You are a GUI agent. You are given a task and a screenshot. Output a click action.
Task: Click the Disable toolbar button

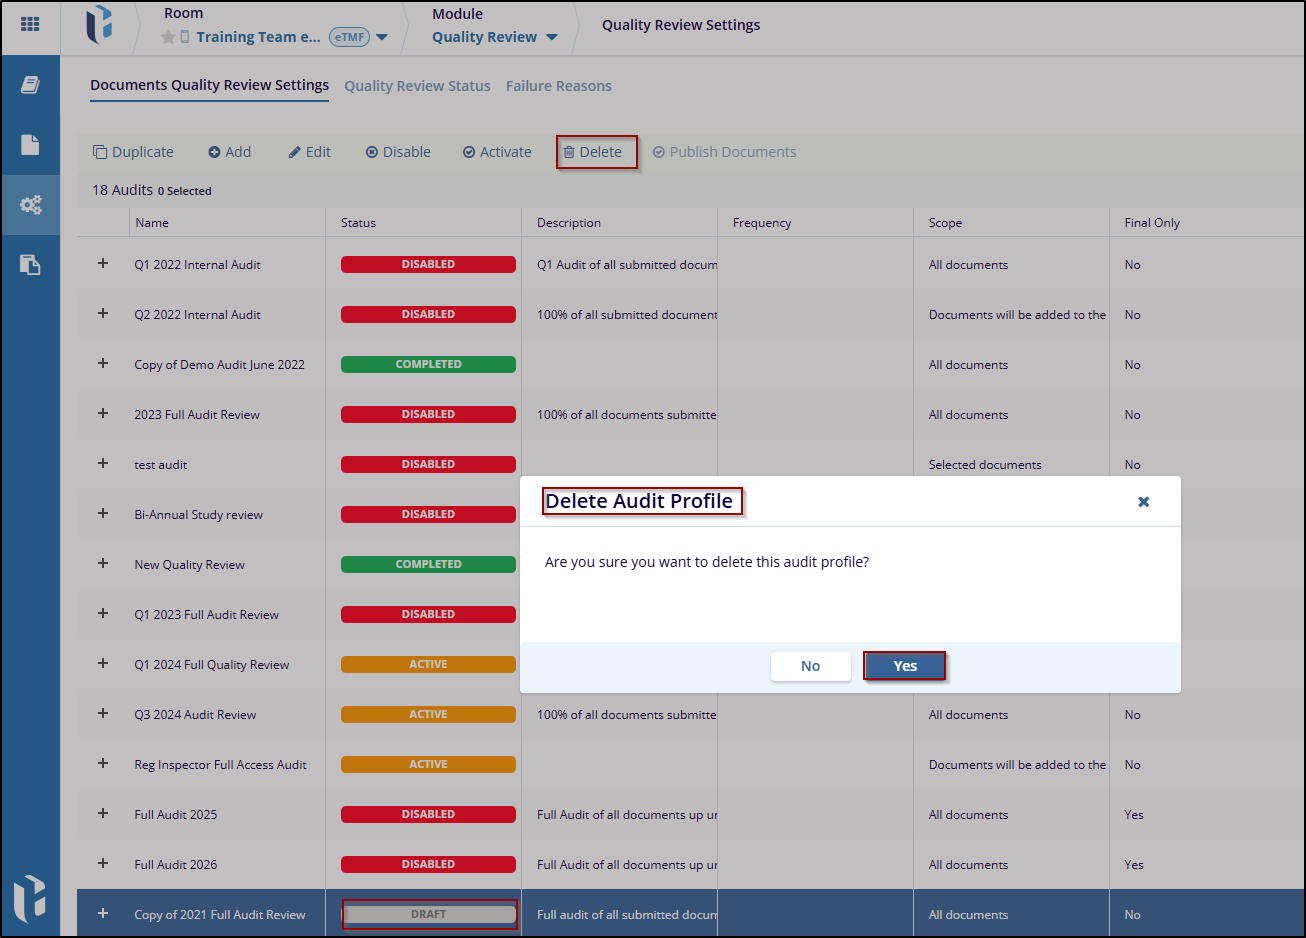pyautogui.click(x=398, y=152)
